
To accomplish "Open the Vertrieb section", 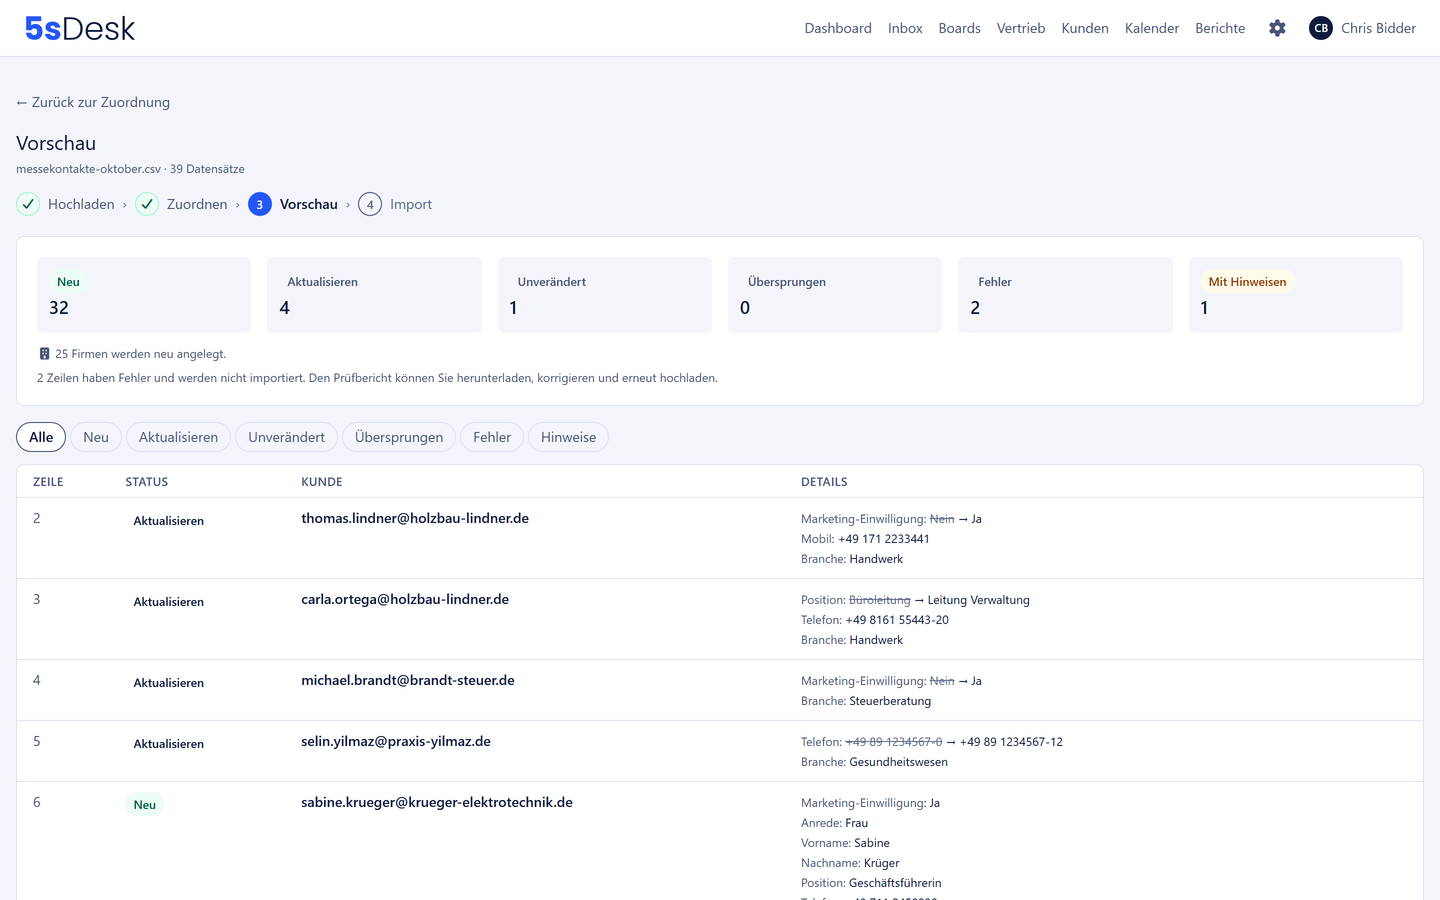I will click(1021, 28).
